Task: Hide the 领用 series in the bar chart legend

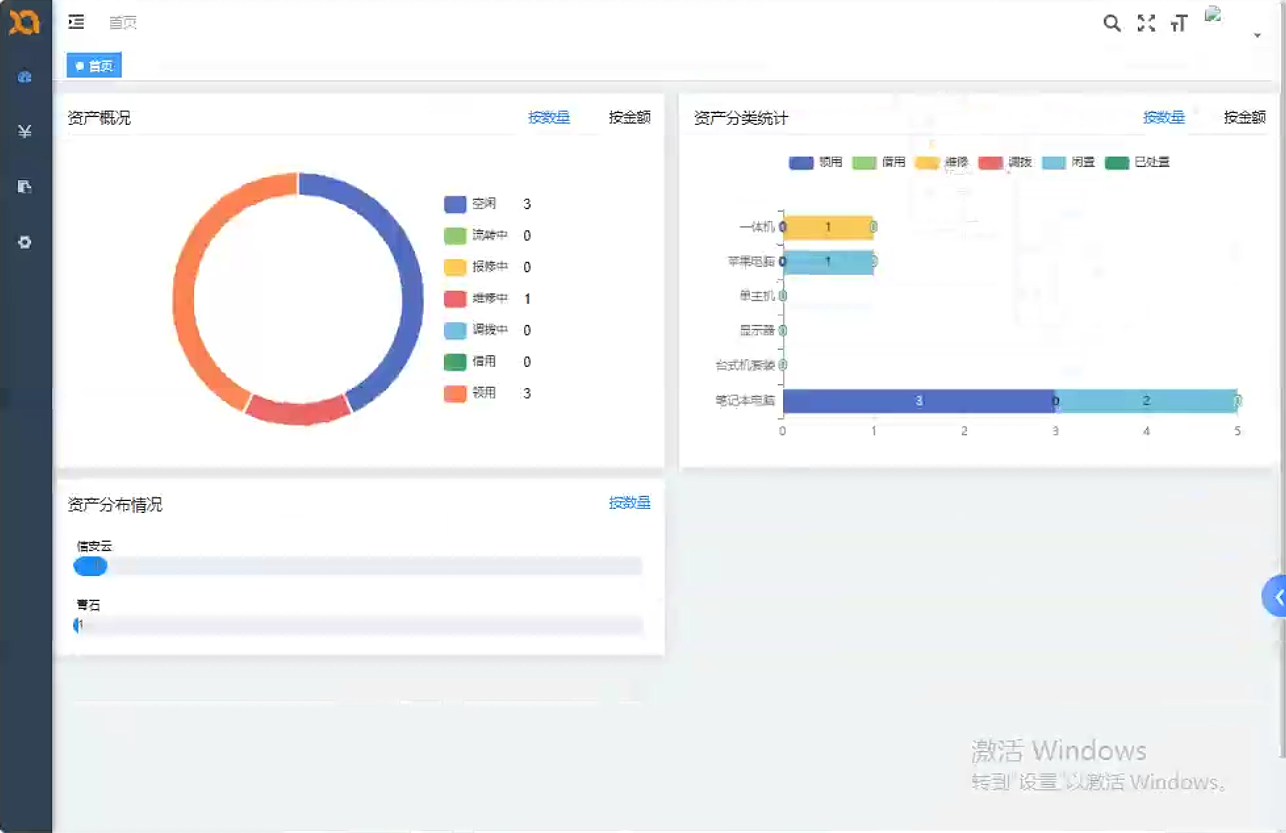Action: click(816, 162)
